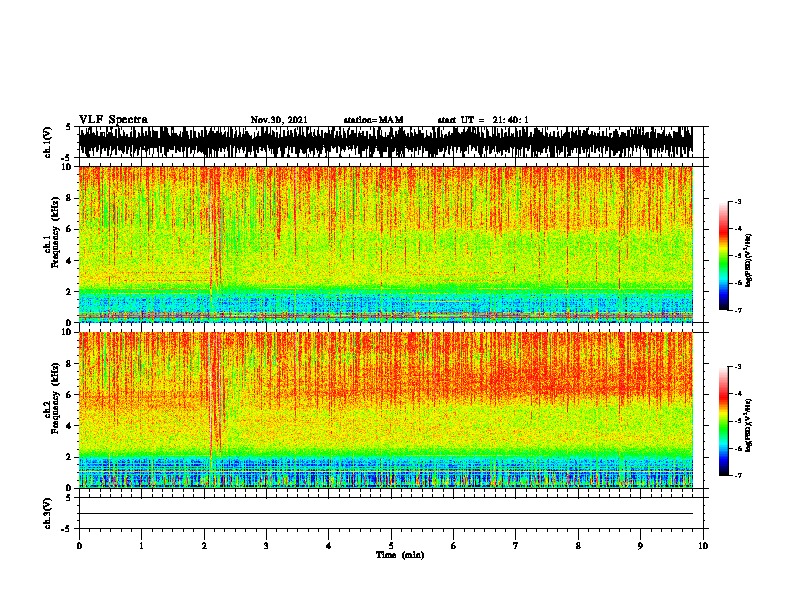Click the ch.2 colorbar 'log(PSD)' unit label

pyautogui.click(x=749, y=426)
